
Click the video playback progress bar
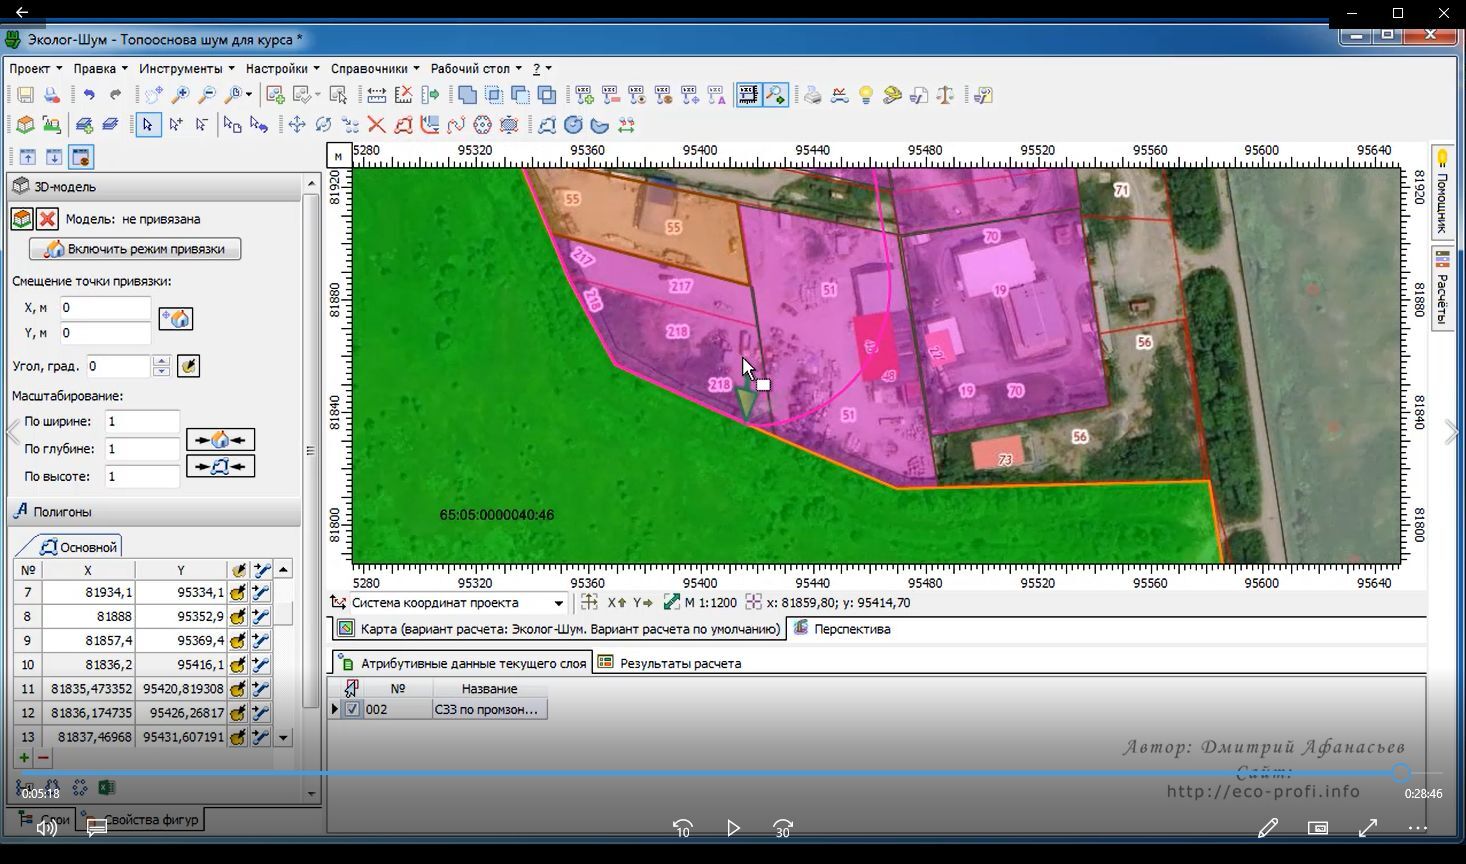(x=700, y=773)
